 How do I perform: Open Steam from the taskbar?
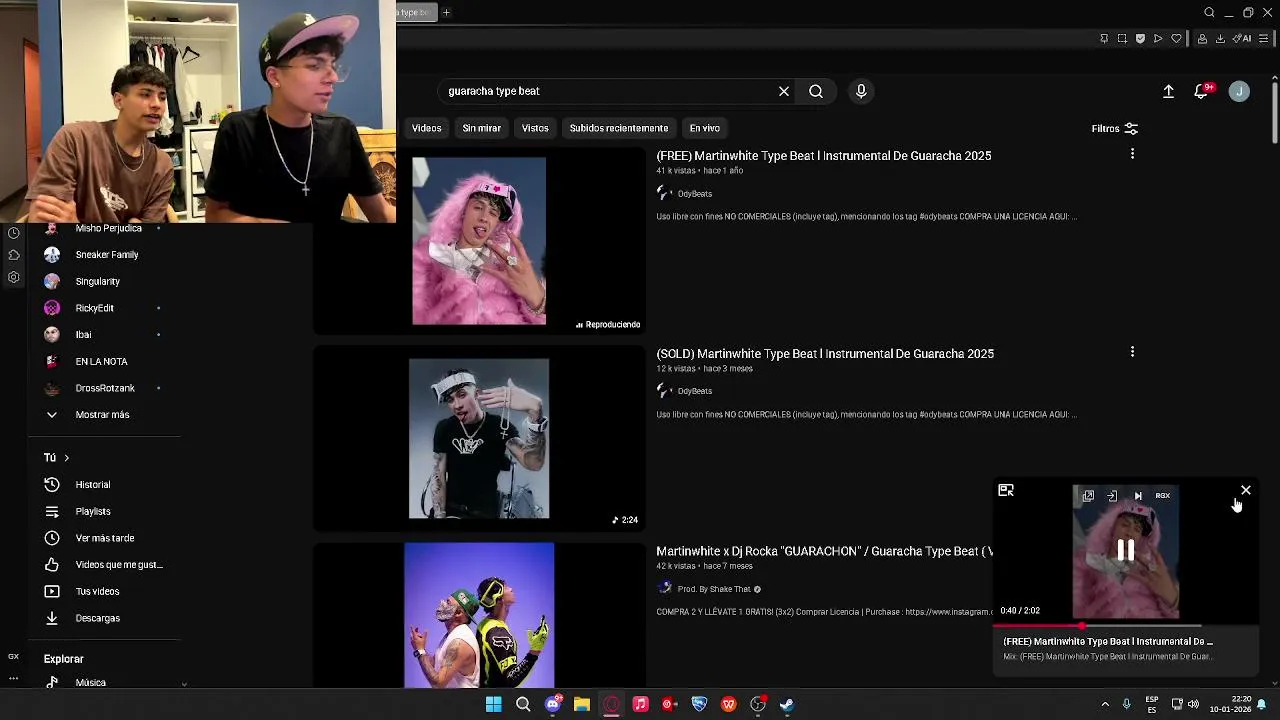787,705
